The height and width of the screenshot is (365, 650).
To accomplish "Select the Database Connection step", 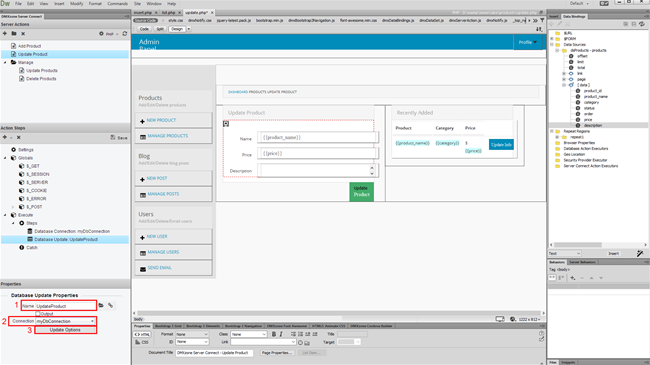I will pos(72,231).
